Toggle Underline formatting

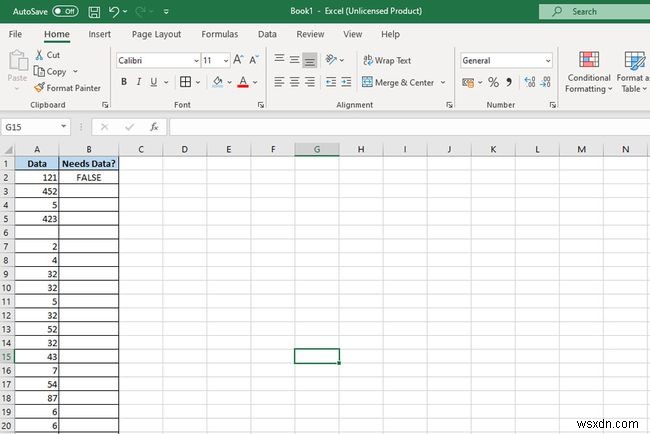[154, 82]
